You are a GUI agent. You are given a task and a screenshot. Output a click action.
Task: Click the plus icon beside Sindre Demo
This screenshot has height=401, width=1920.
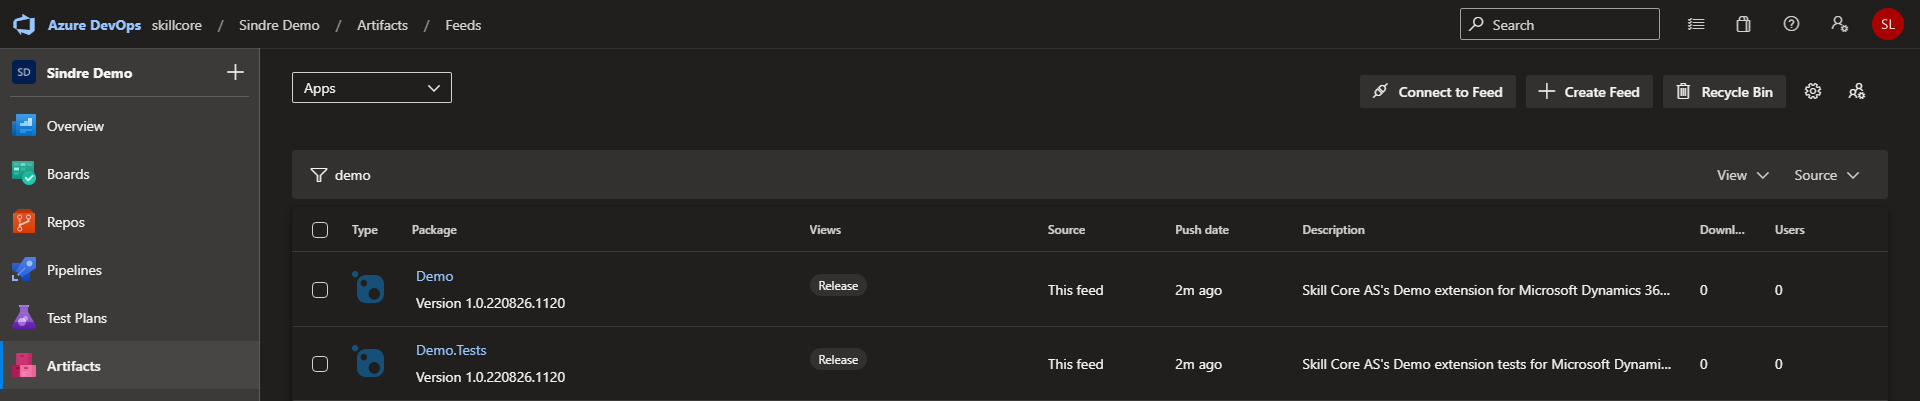point(235,72)
